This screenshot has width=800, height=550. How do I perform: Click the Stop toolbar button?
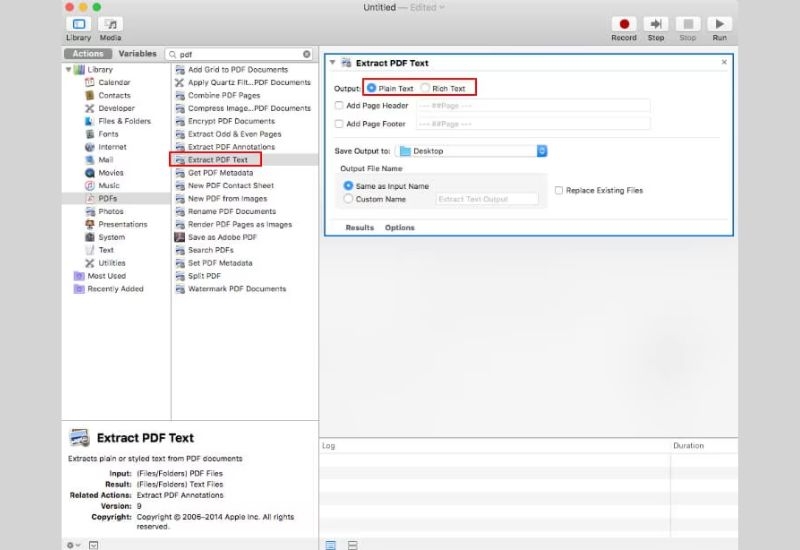point(688,24)
